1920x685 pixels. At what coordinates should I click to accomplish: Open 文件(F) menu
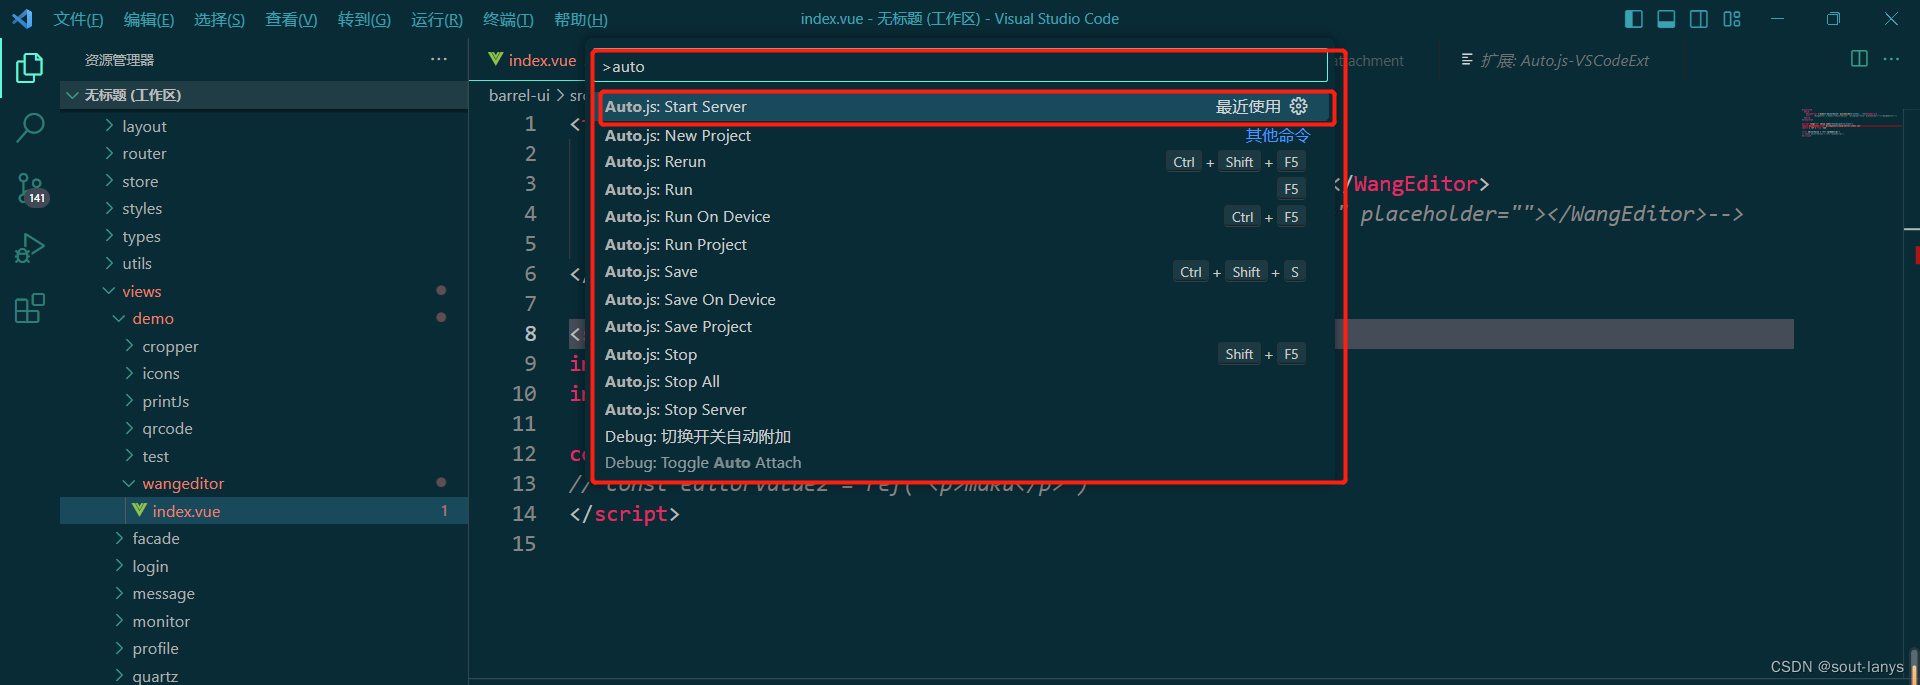point(78,19)
